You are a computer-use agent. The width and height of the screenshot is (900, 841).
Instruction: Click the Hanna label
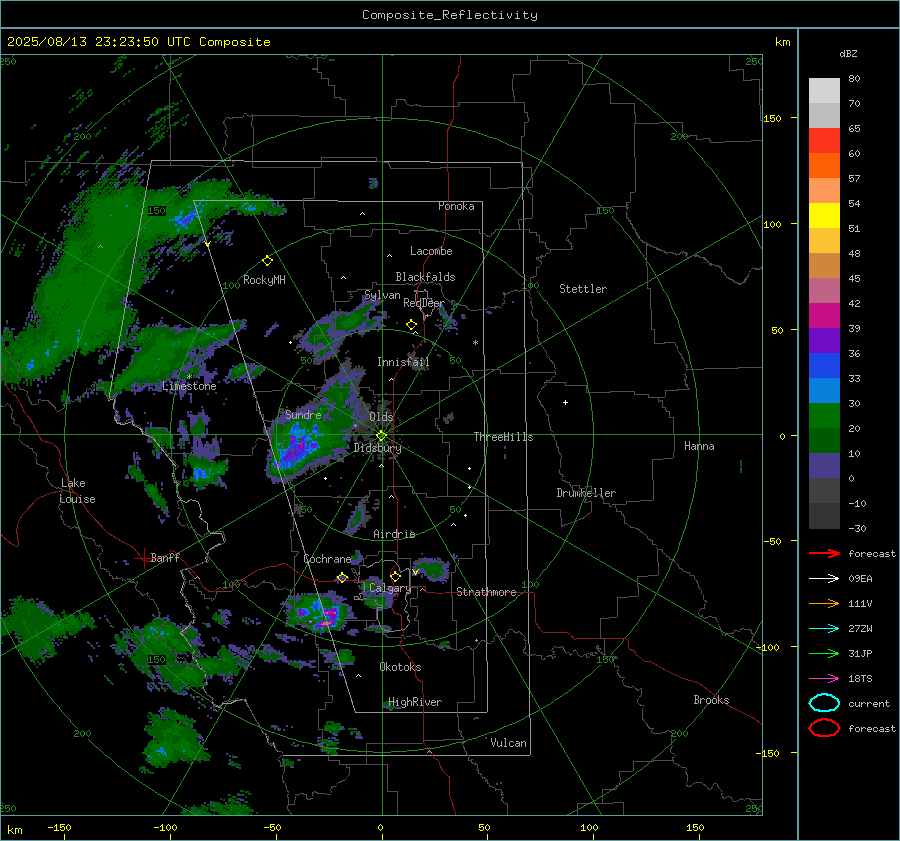[x=699, y=446]
